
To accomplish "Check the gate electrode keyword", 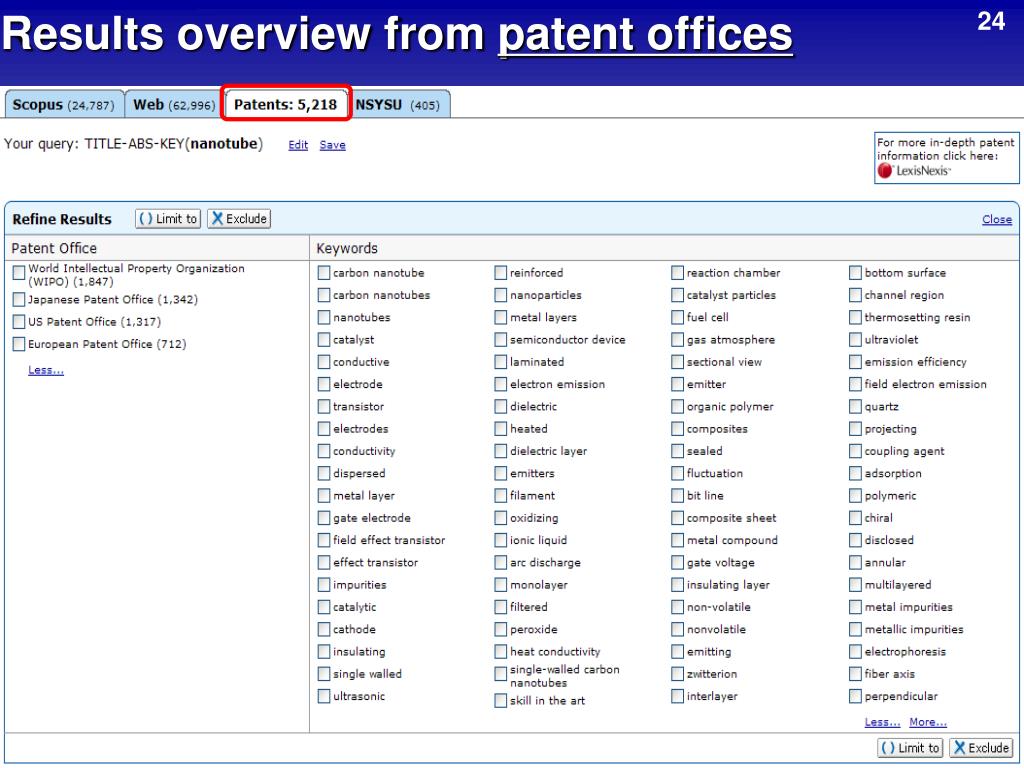I will point(324,517).
